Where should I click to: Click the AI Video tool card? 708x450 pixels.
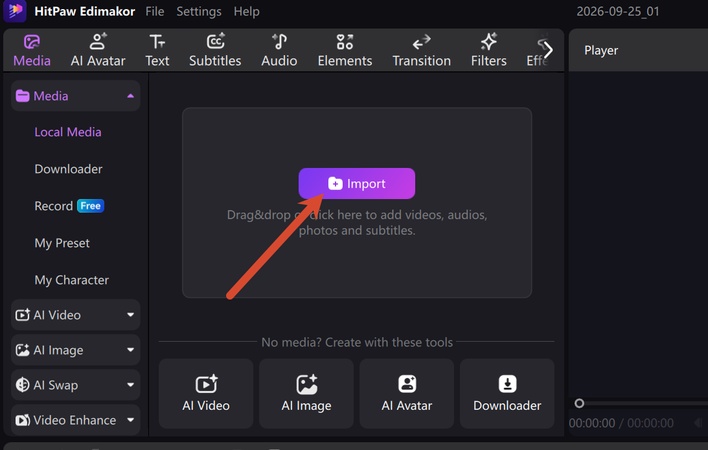click(x=206, y=394)
